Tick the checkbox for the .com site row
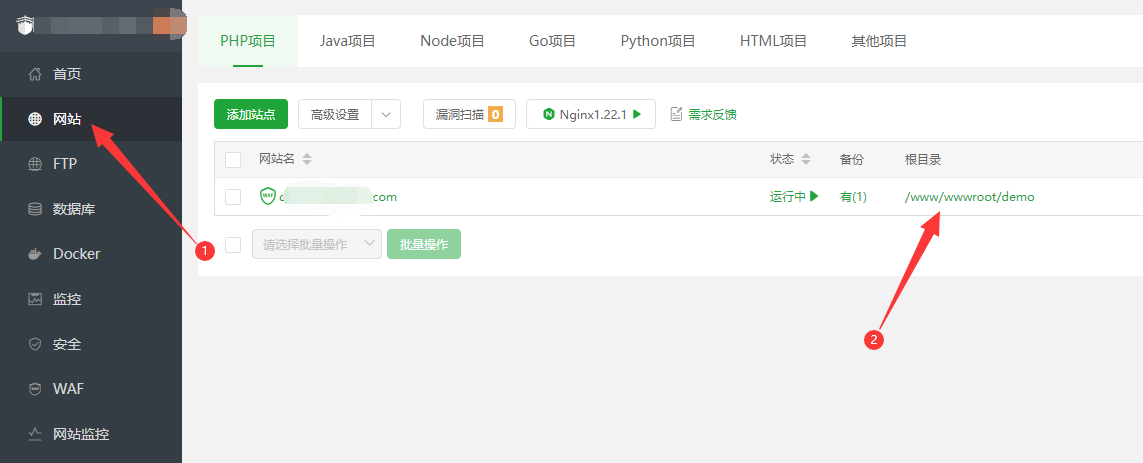 (233, 197)
